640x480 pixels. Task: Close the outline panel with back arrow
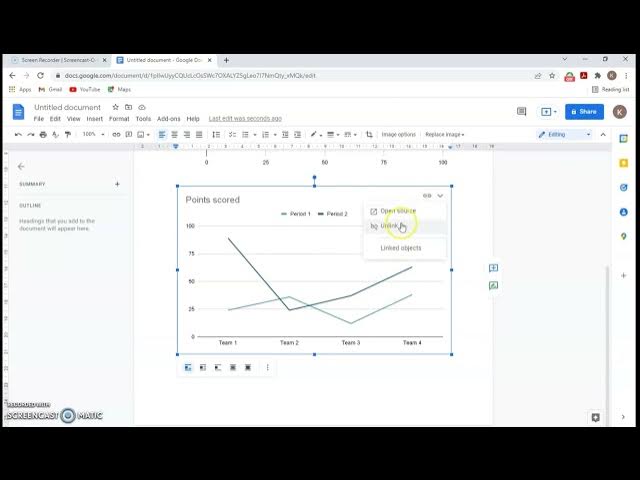point(21,166)
